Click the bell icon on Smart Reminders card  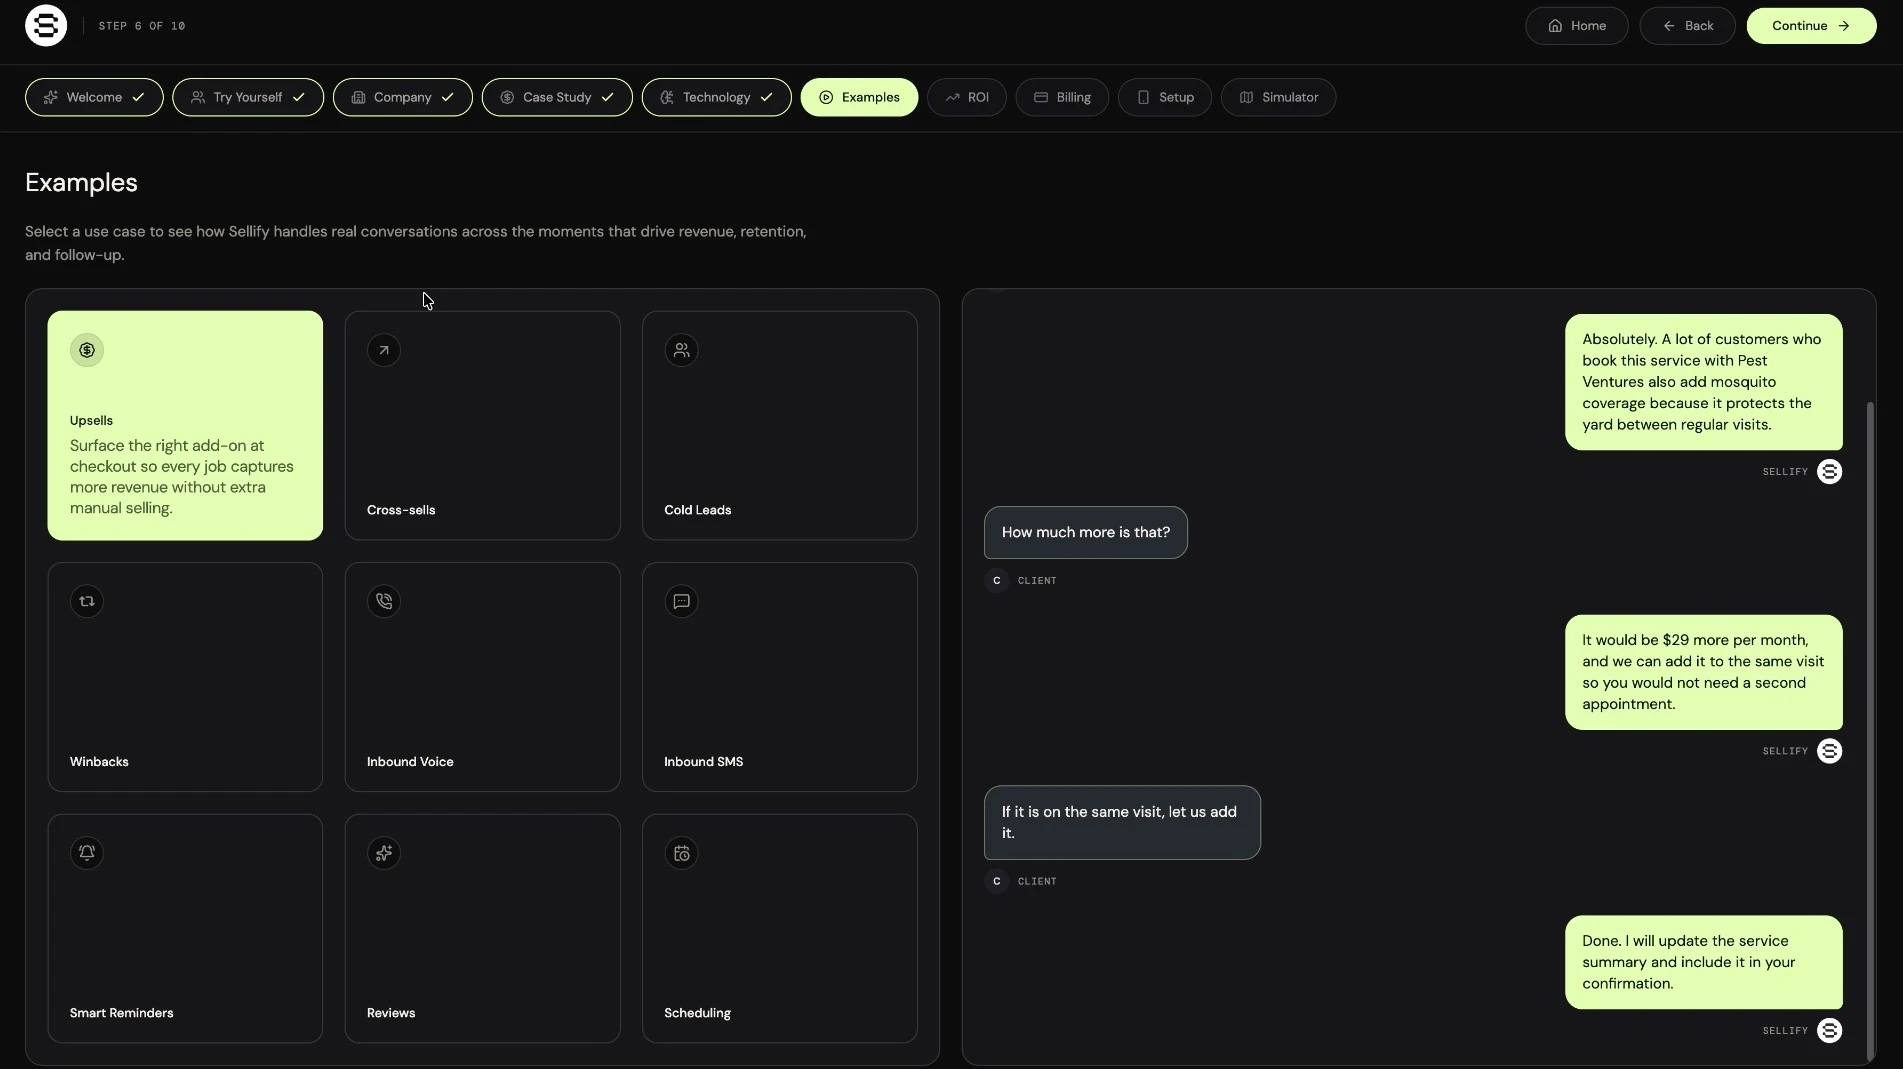[x=87, y=853]
